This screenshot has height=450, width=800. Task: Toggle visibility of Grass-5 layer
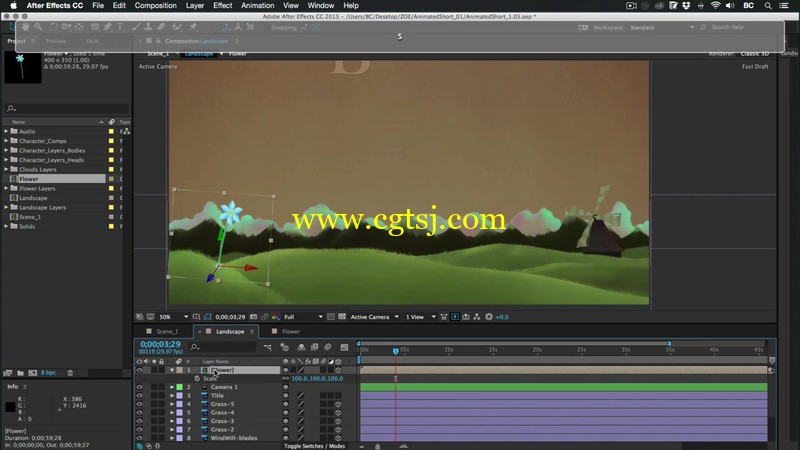[x=139, y=404]
